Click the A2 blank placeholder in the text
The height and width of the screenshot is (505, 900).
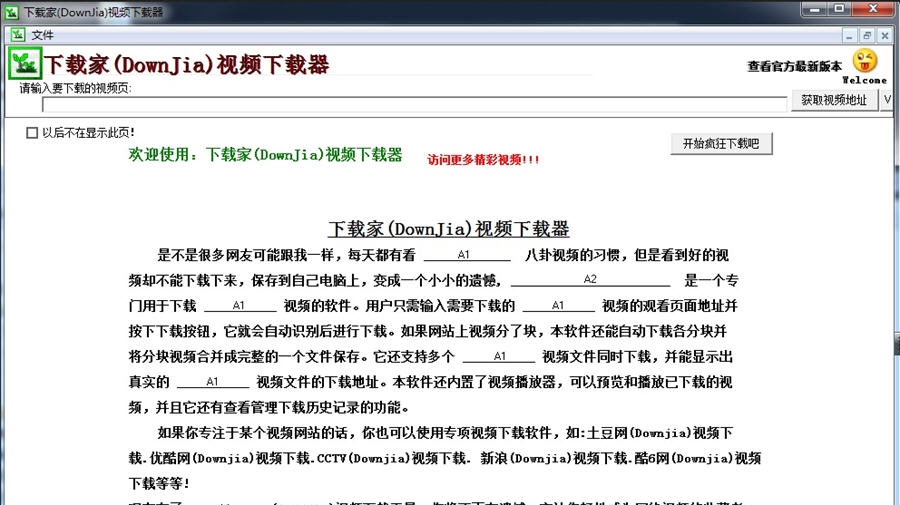point(590,279)
